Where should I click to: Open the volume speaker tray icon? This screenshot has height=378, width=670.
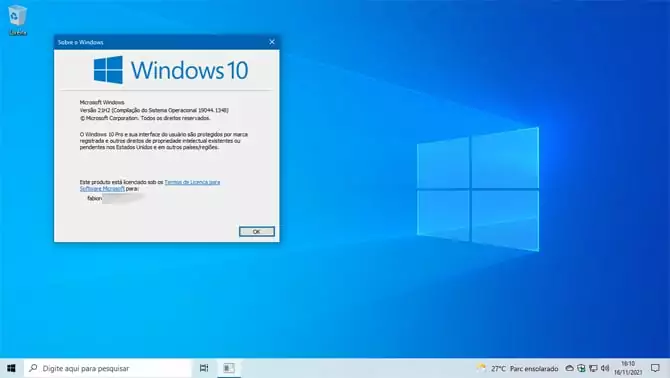pyautogui.click(x=605, y=368)
